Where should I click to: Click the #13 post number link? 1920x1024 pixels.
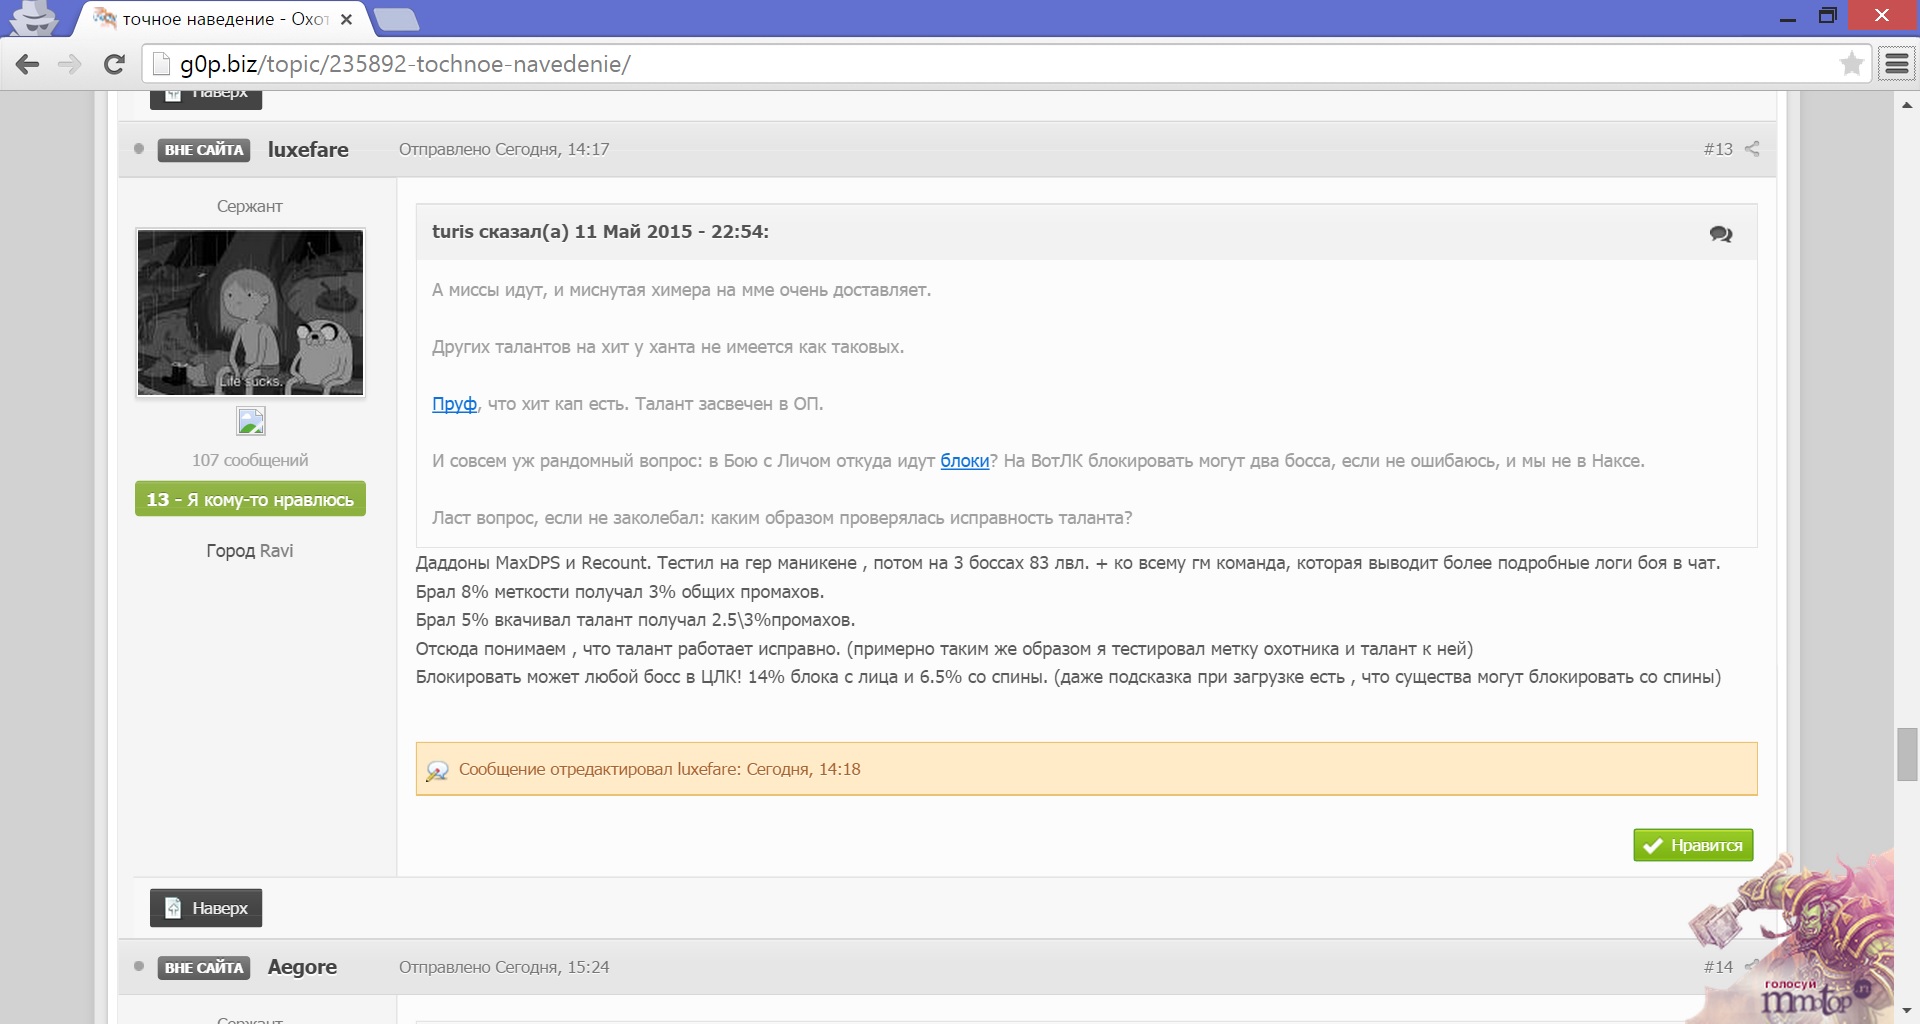pyautogui.click(x=1717, y=149)
